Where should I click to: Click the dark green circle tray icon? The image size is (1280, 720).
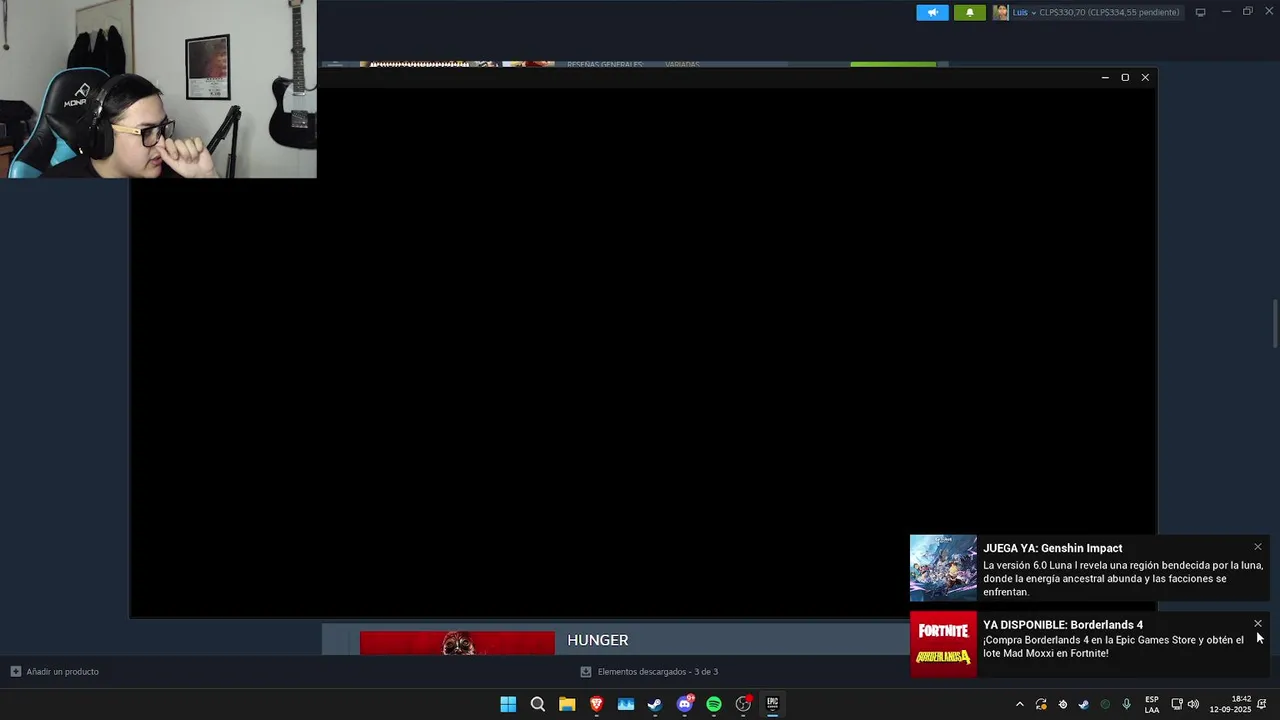(x=1105, y=704)
